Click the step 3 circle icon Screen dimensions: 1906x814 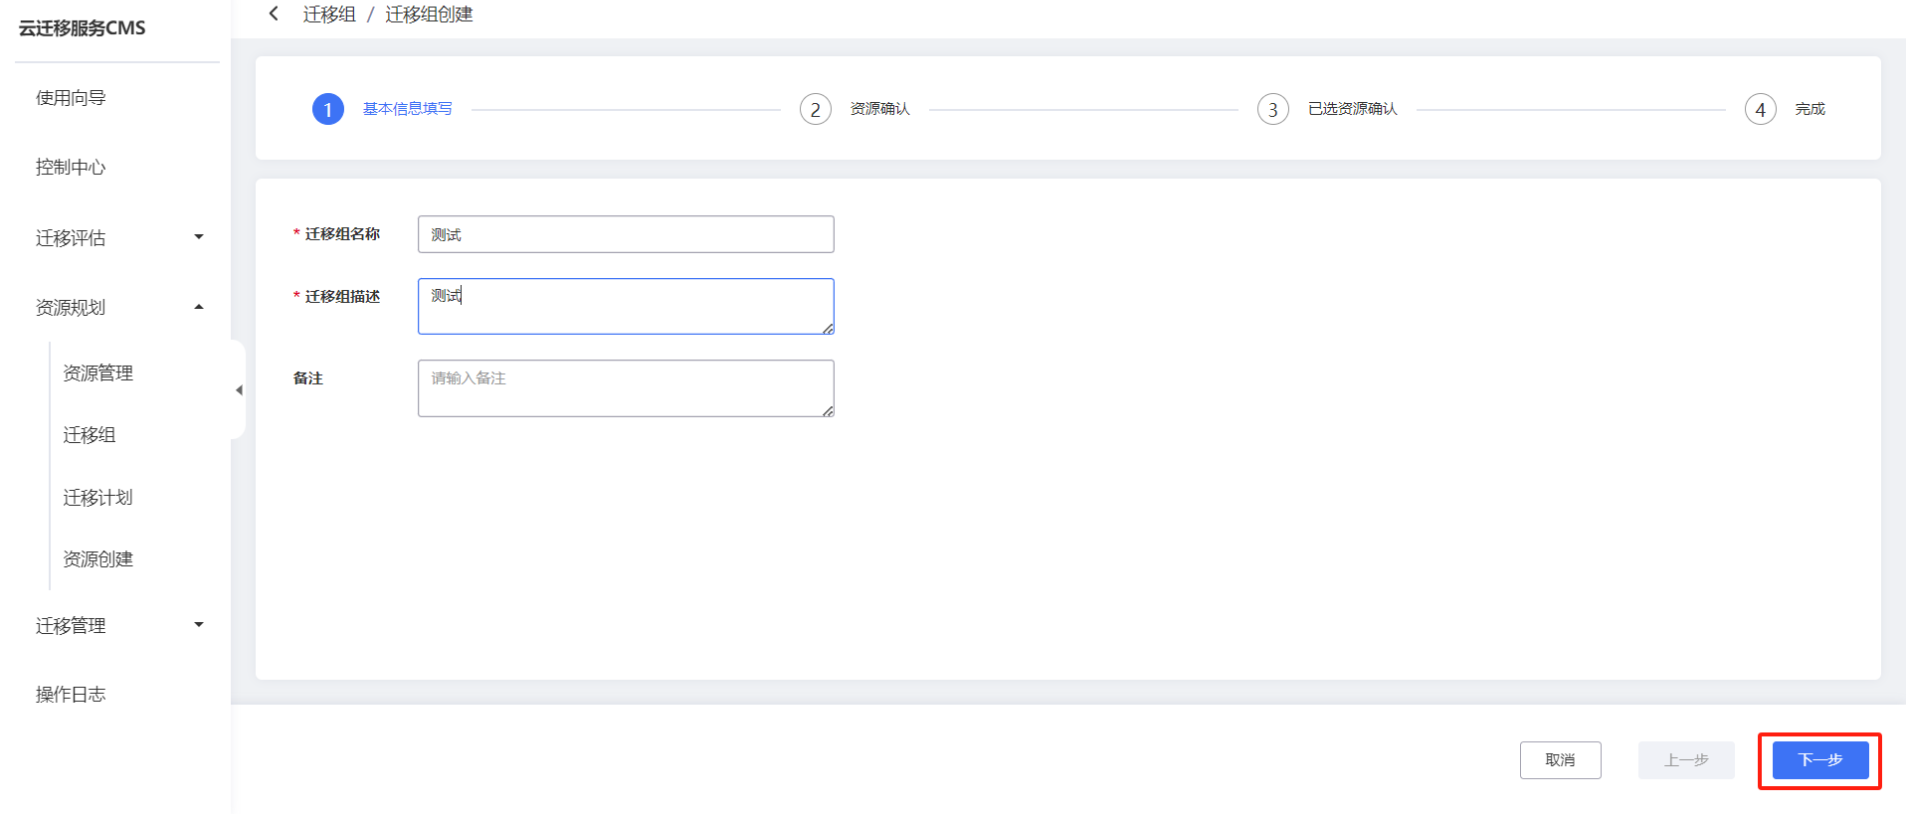[1272, 109]
